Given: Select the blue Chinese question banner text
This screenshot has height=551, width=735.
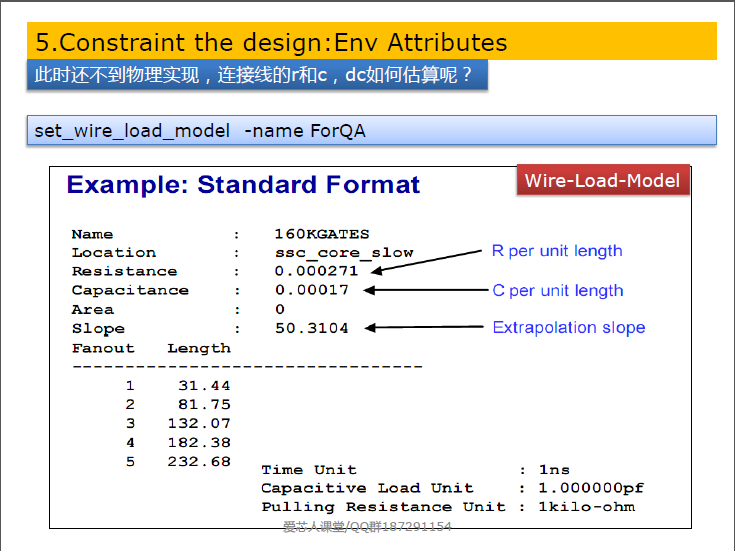Looking at the screenshot, I should (x=253, y=75).
